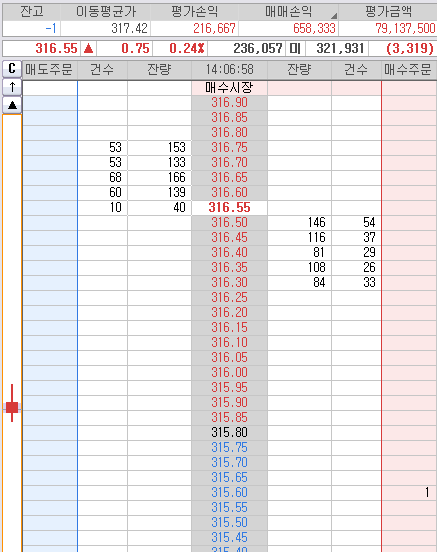This screenshot has height=552, width=437.
Task: Click ask quantity 139 at 316.60
Action: [176, 193]
